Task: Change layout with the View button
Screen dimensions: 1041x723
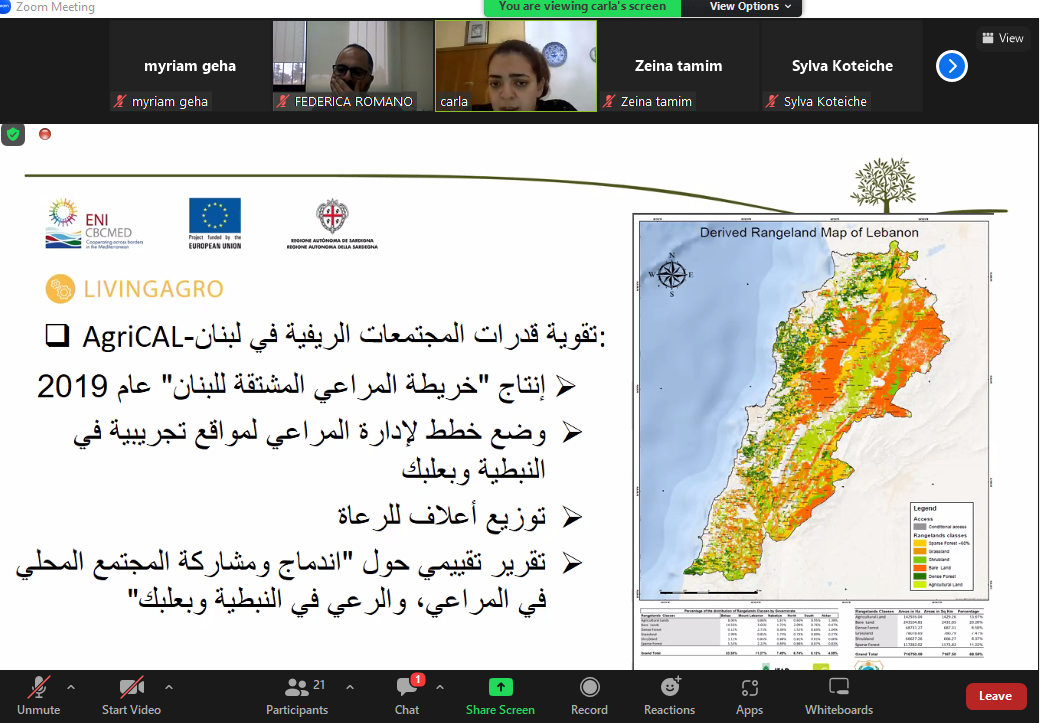Action: 1003,38
